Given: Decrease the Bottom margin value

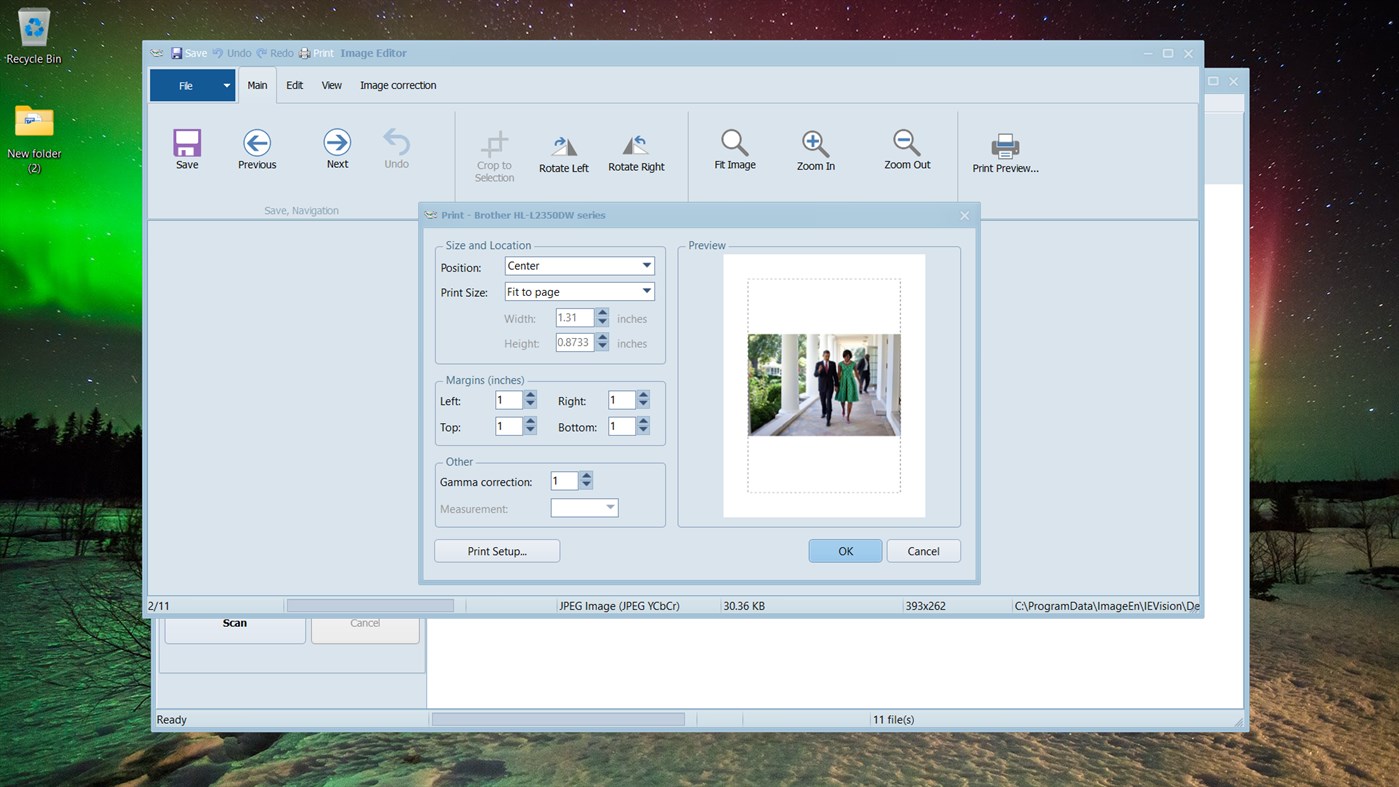Looking at the screenshot, I should click(643, 430).
